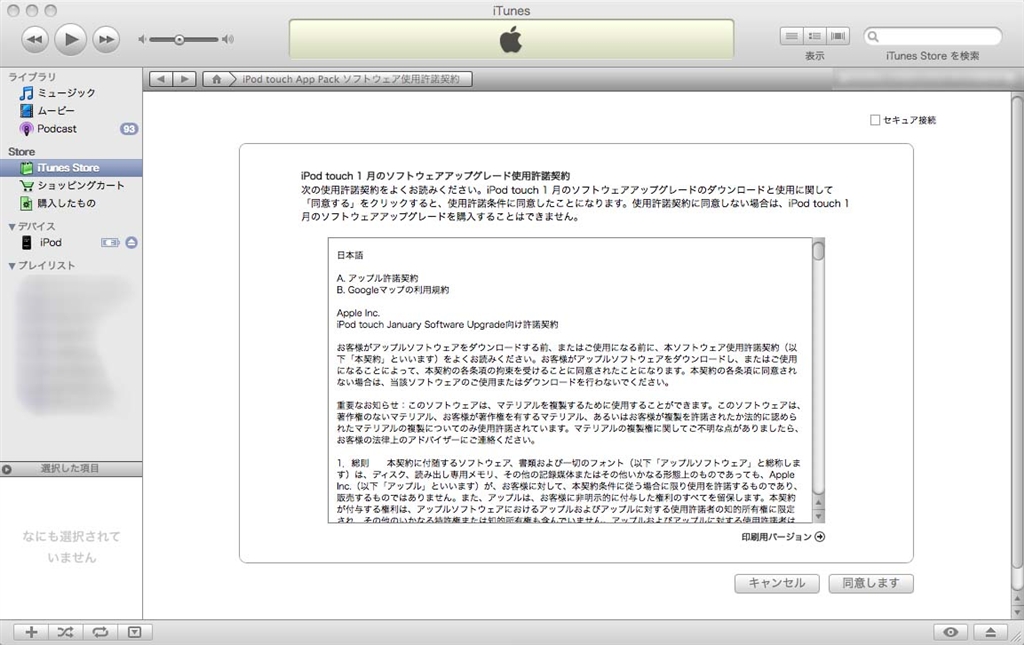
Task: Eject disc with bottom eject button
Action: (990, 632)
